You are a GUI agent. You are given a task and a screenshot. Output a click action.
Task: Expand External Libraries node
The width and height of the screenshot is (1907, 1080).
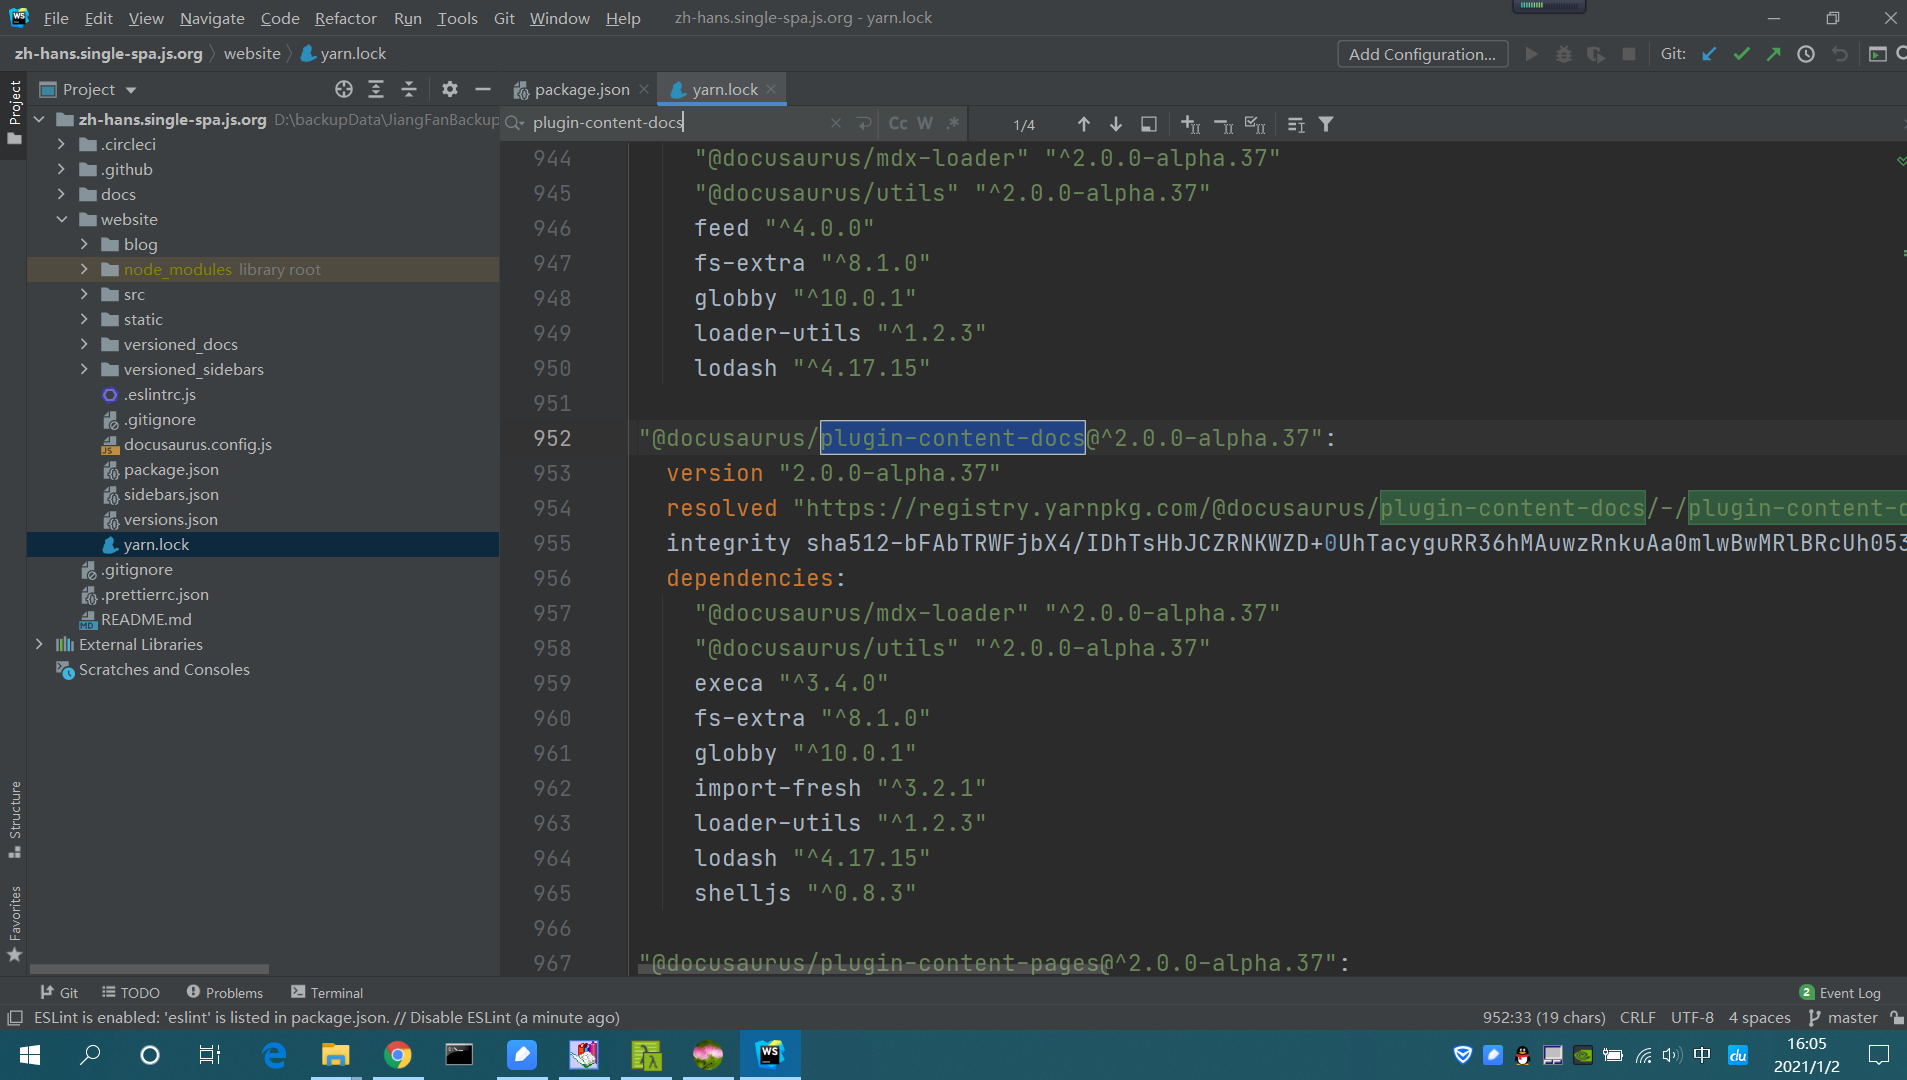tap(39, 644)
